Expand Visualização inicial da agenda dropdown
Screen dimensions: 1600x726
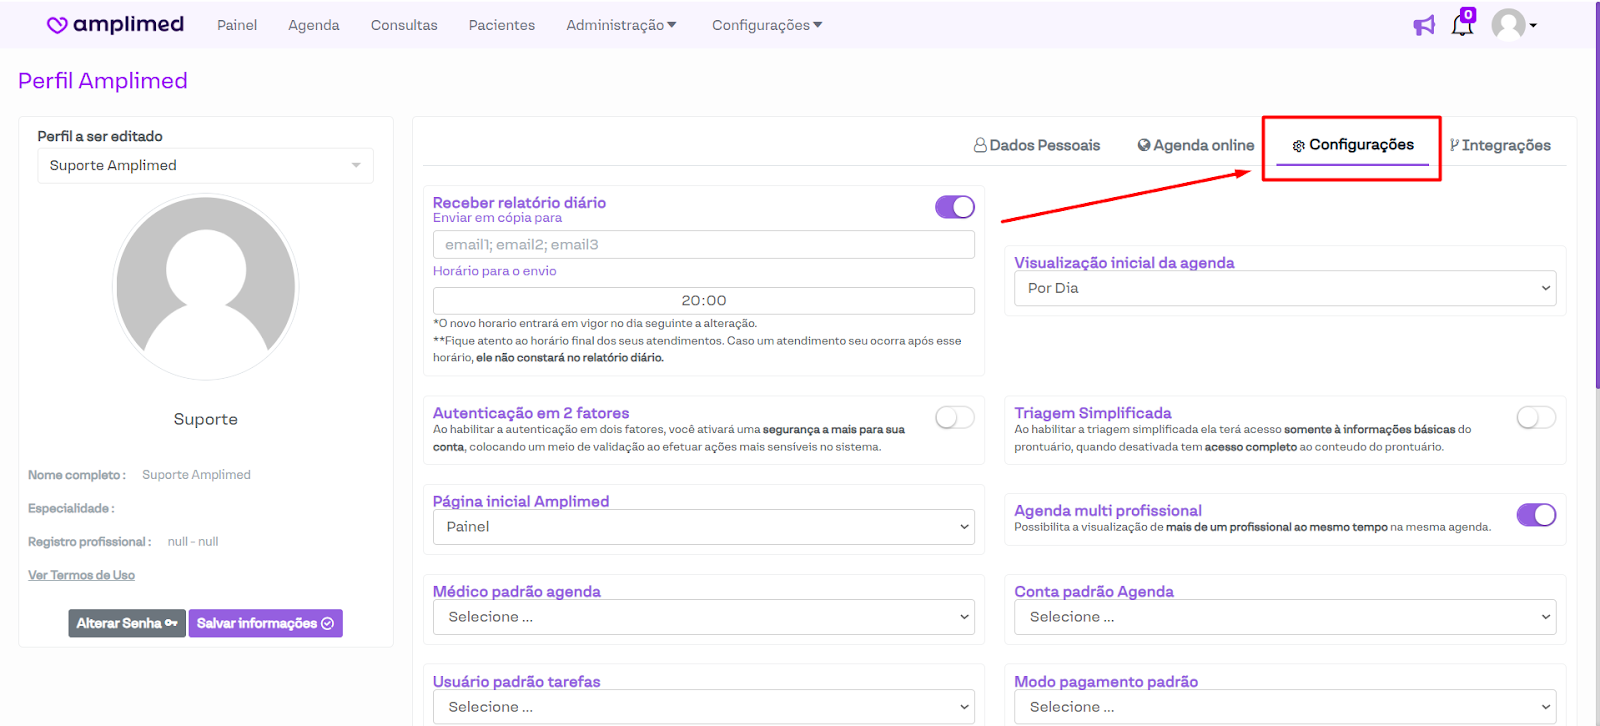click(1284, 288)
